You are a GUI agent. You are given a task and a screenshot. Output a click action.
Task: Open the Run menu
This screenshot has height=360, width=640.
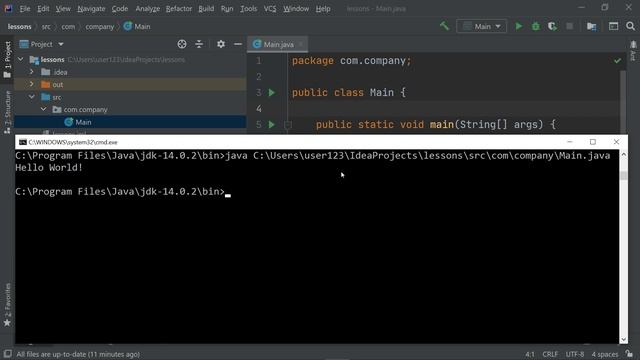[x=227, y=9]
